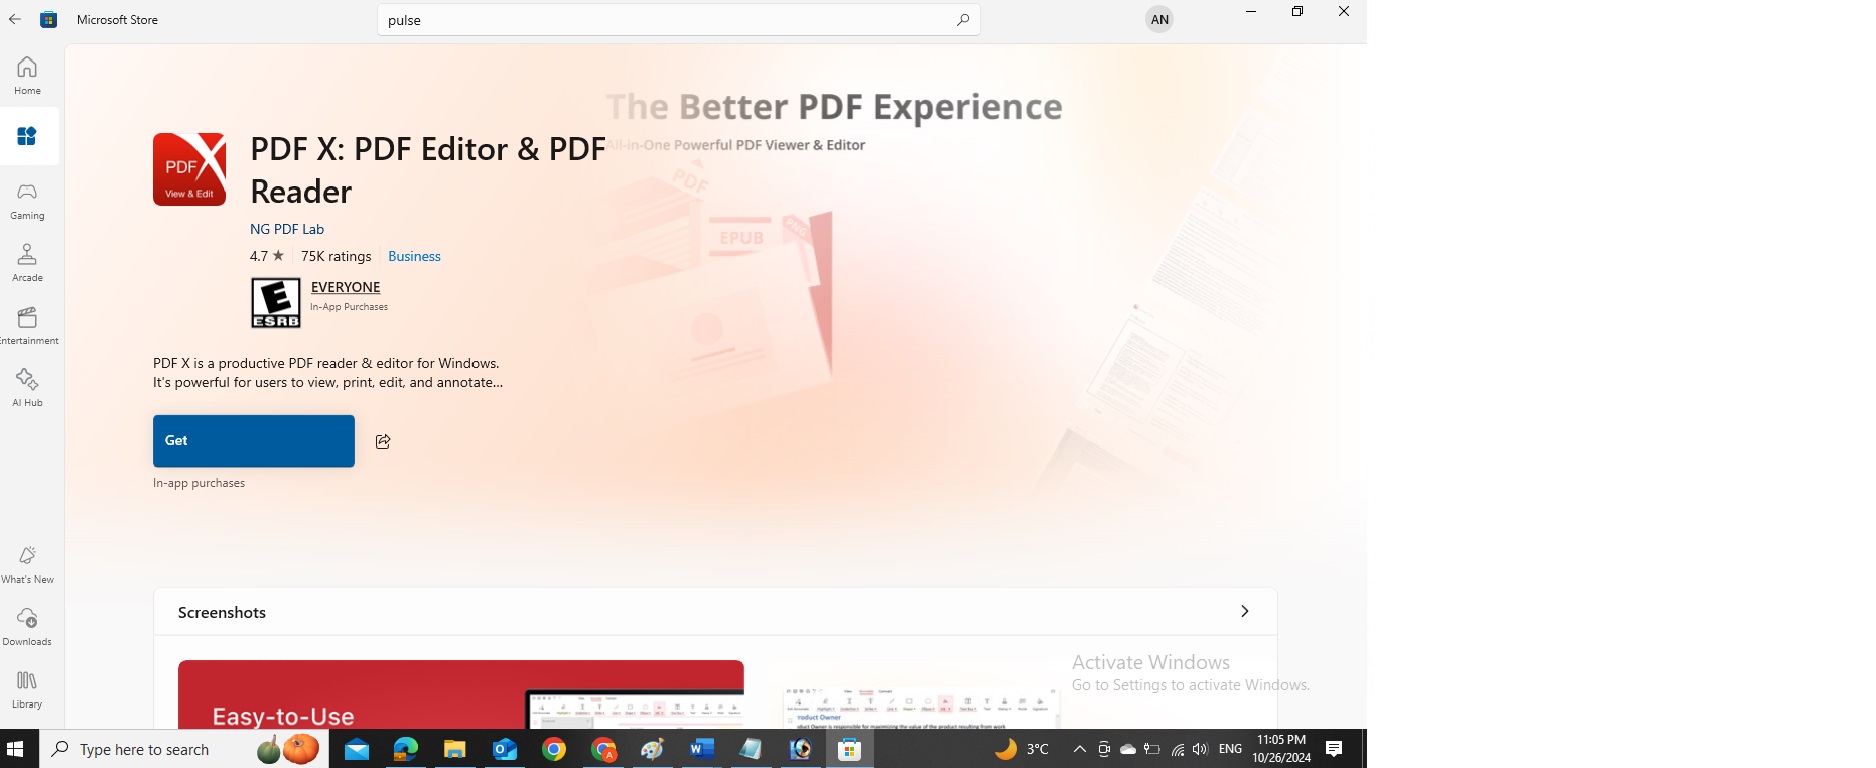The height and width of the screenshot is (768, 1876).
Task: Click the 75K ratings text
Action: [336, 256]
